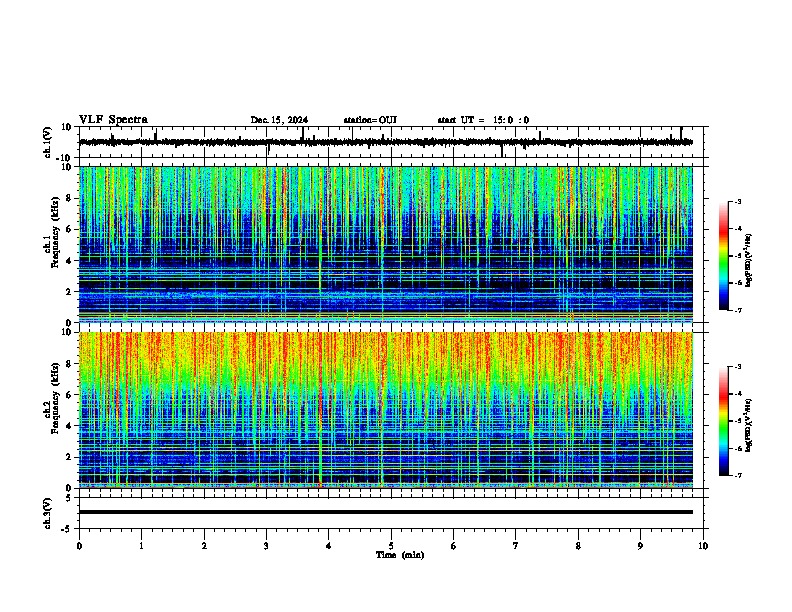Click inside the ch.1 spectrogram panel
Screen dimensions: 792x612
(x=386, y=244)
